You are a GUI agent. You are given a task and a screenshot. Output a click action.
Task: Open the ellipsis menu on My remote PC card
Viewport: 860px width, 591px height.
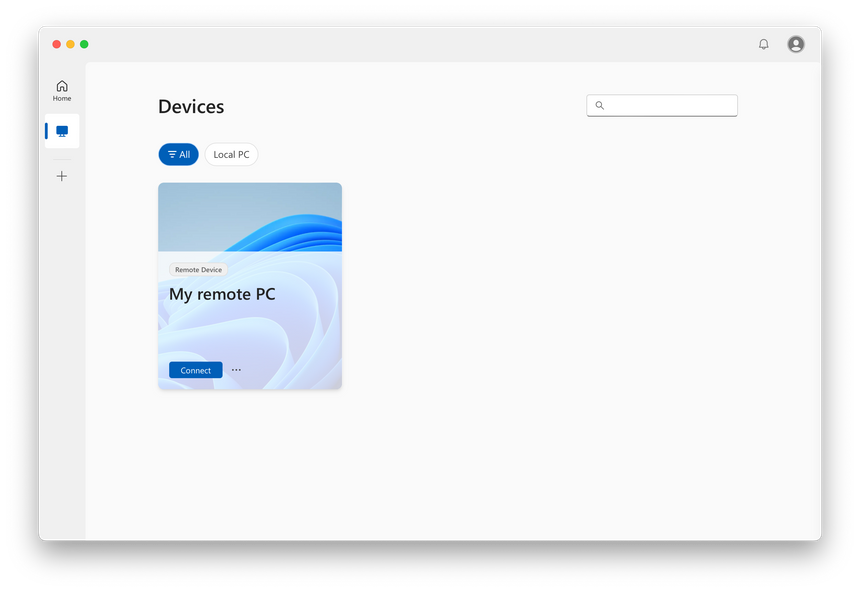tap(236, 369)
